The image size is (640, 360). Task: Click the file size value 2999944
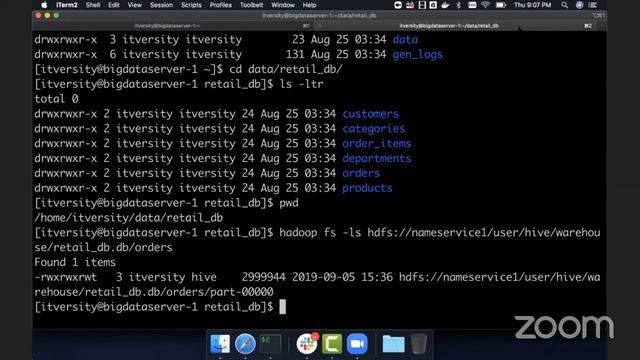coord(263,277)
